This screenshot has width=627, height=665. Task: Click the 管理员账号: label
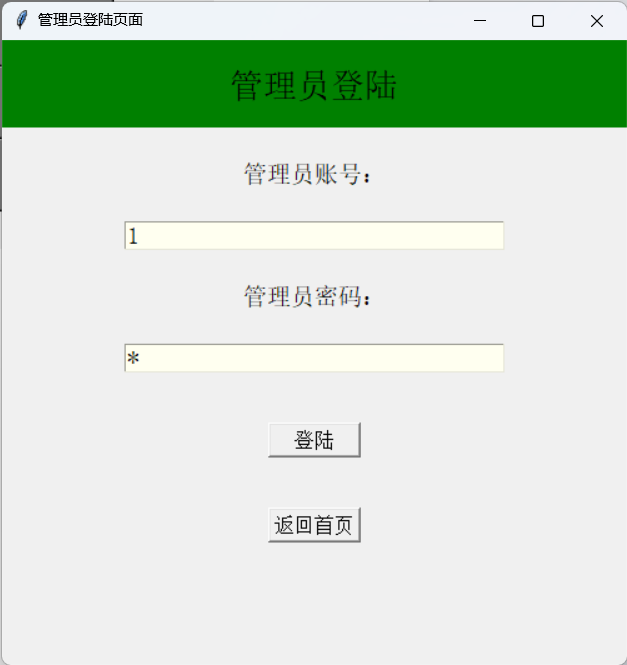click(x=308, y=174)
